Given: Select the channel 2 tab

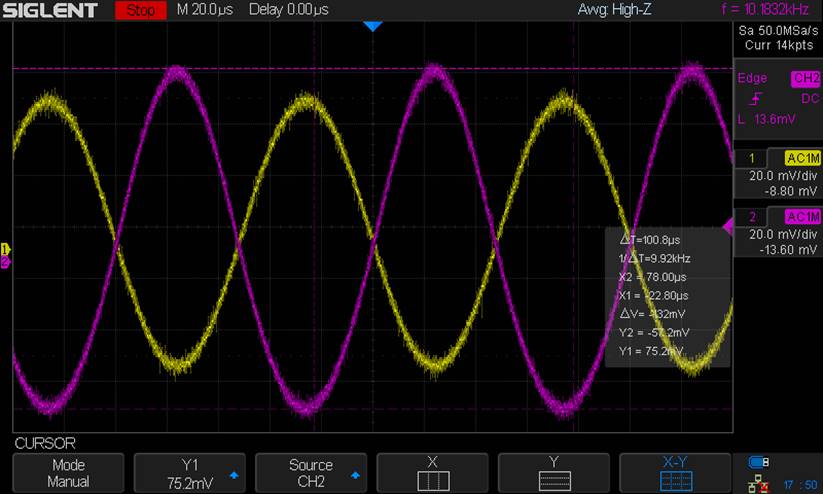Looking at the screenshot, I should (751, 218).
